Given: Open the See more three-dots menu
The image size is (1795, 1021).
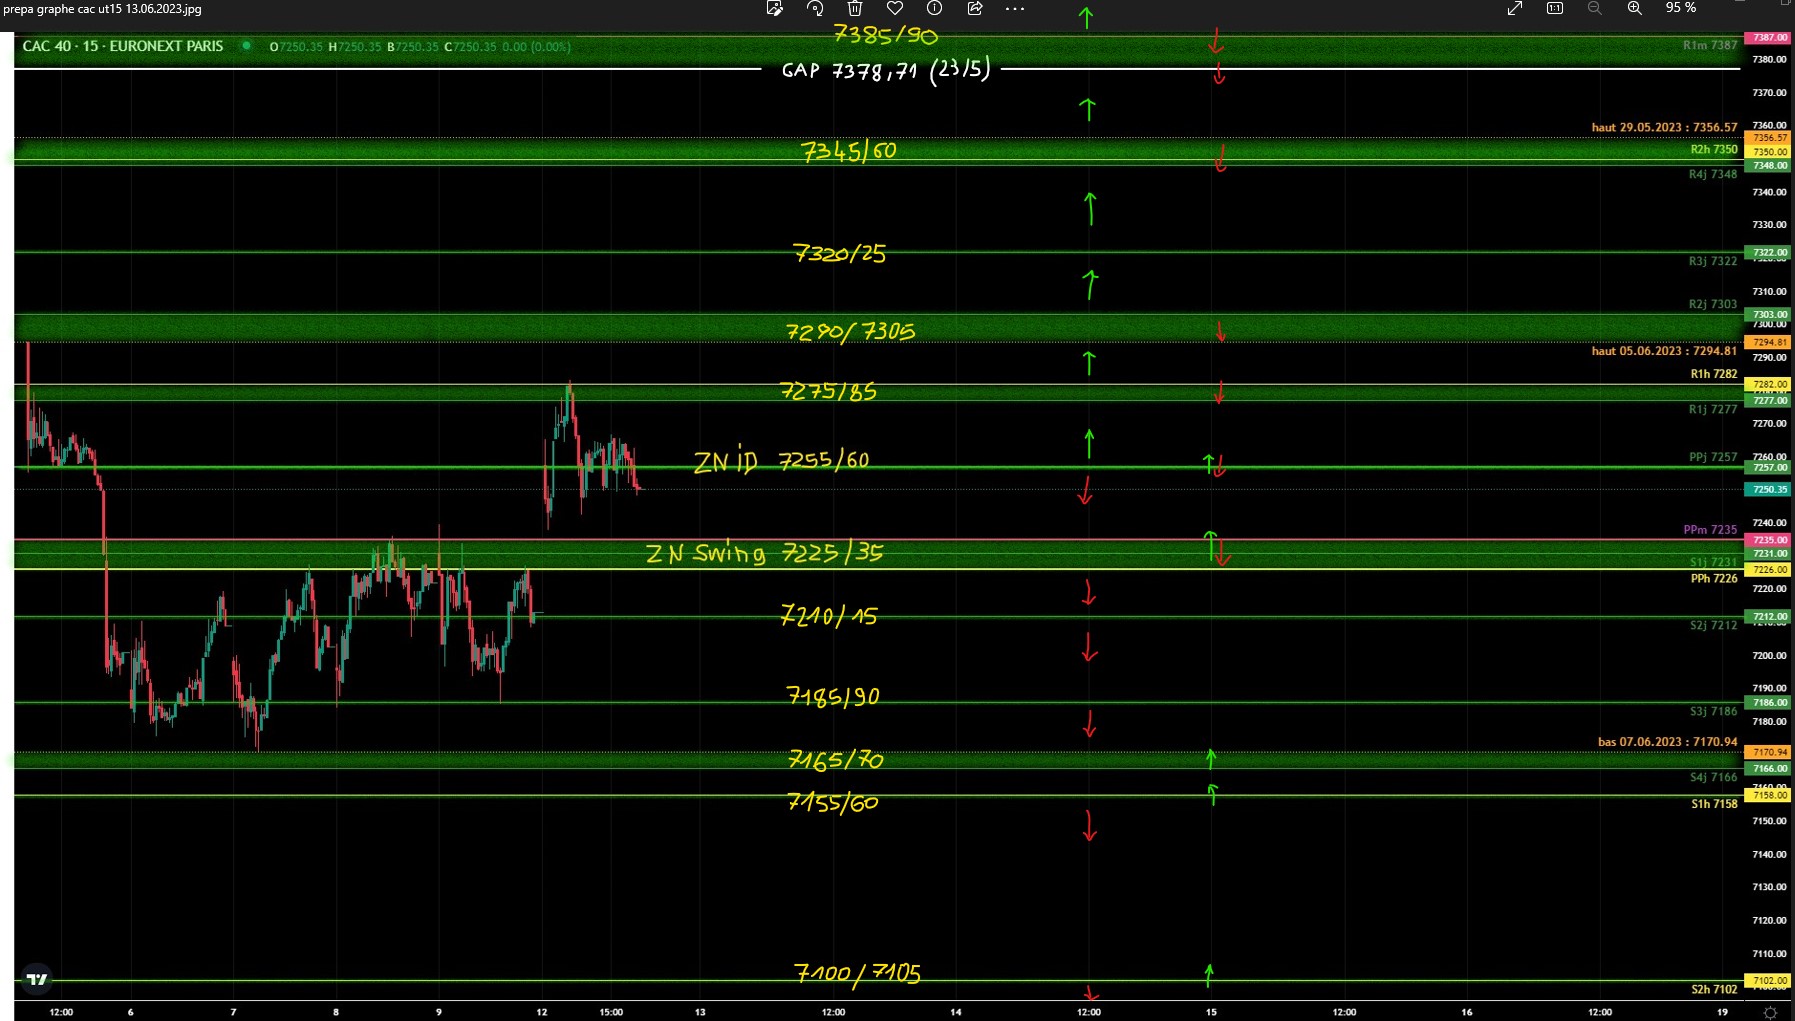Looking at the screenshot, I should tap(1015, 8).
